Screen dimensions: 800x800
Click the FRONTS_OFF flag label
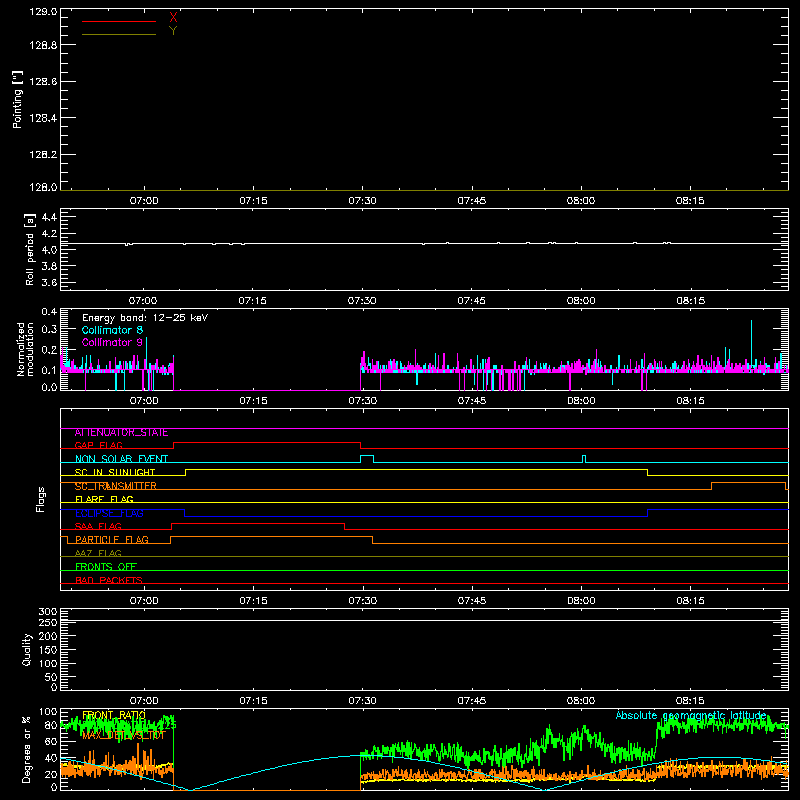(x=106, y=567)
